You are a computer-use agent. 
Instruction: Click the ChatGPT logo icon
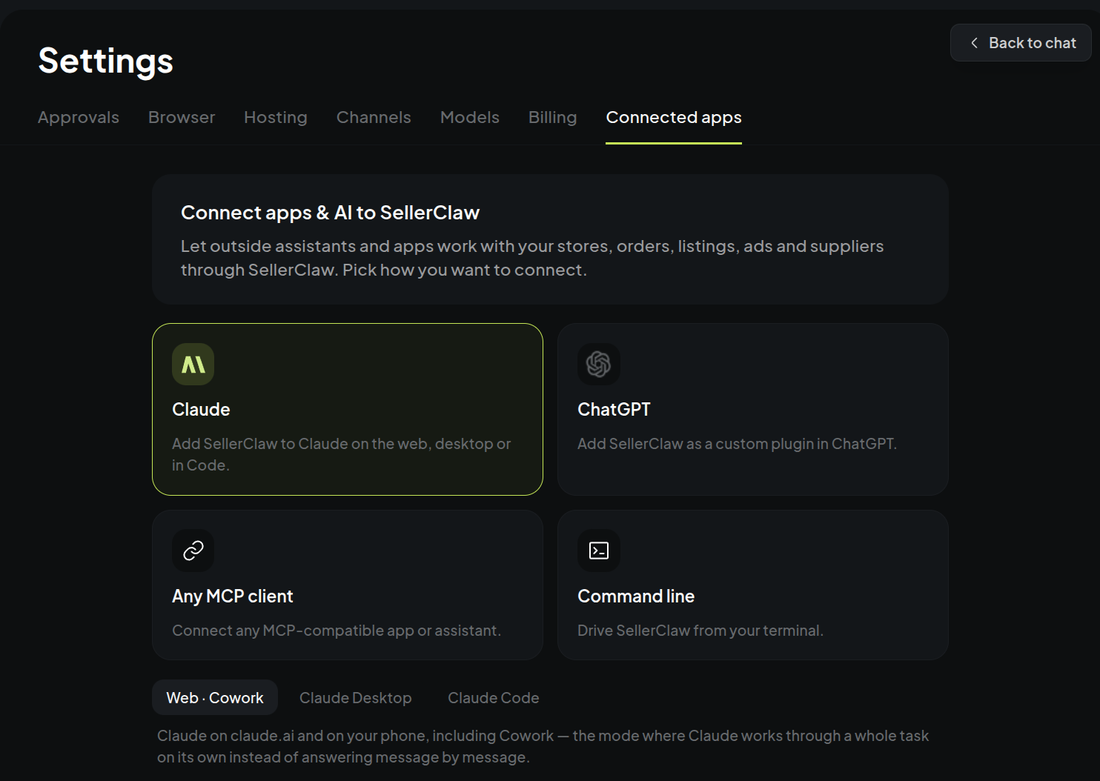598,364
